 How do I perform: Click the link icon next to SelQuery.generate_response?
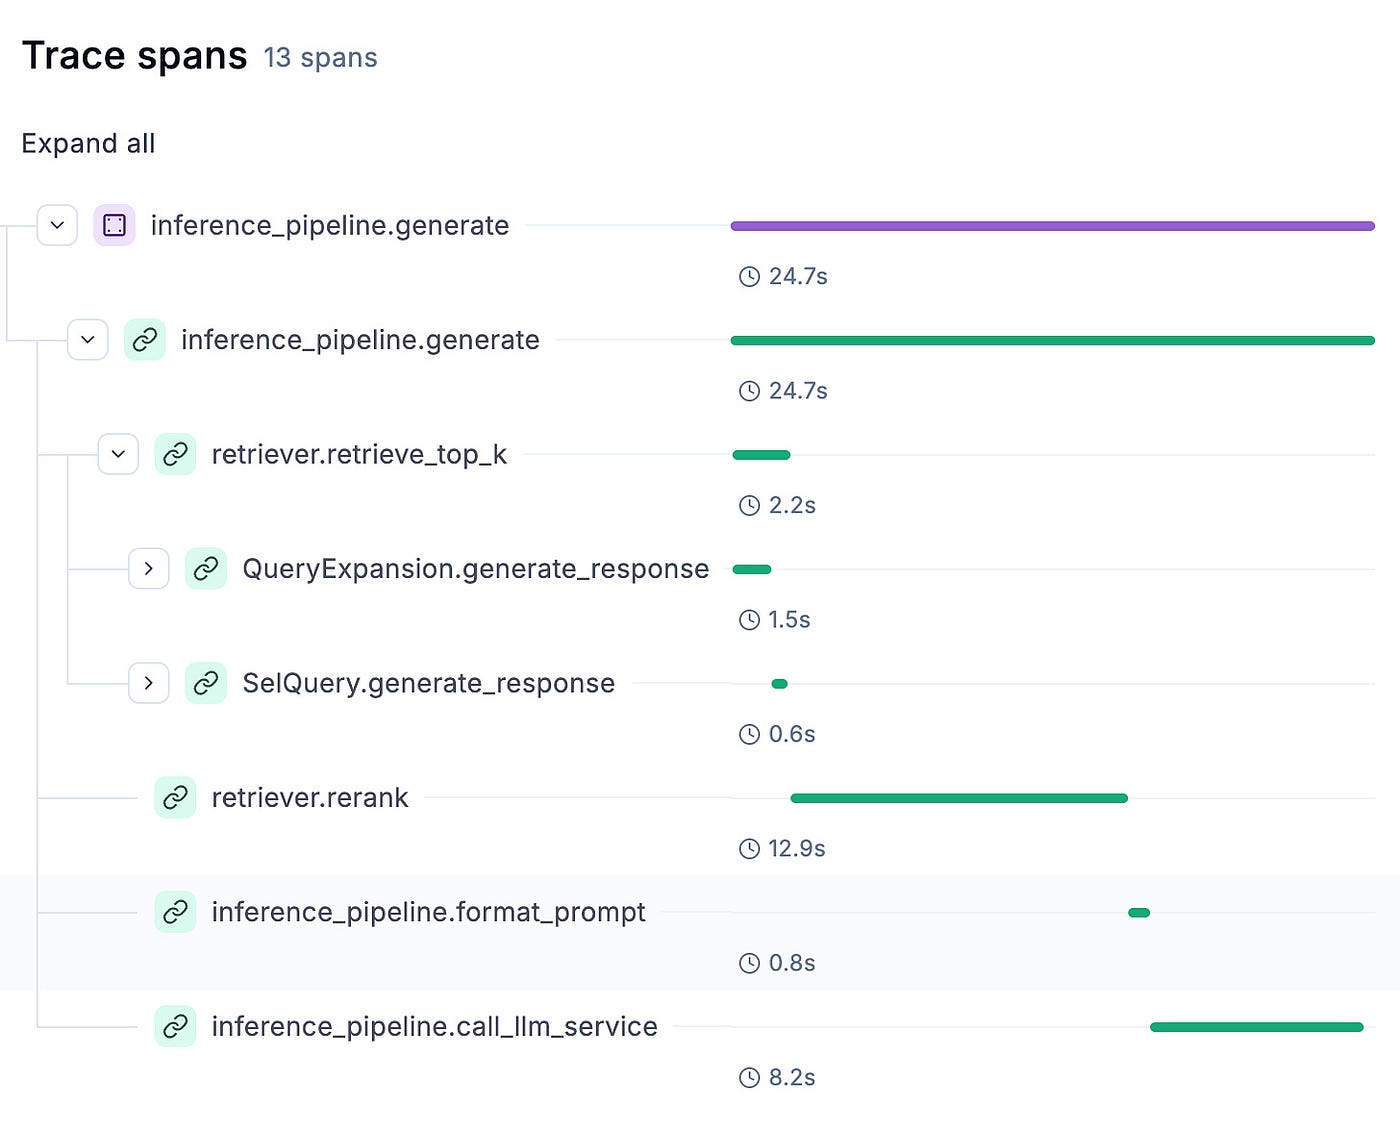206,683
